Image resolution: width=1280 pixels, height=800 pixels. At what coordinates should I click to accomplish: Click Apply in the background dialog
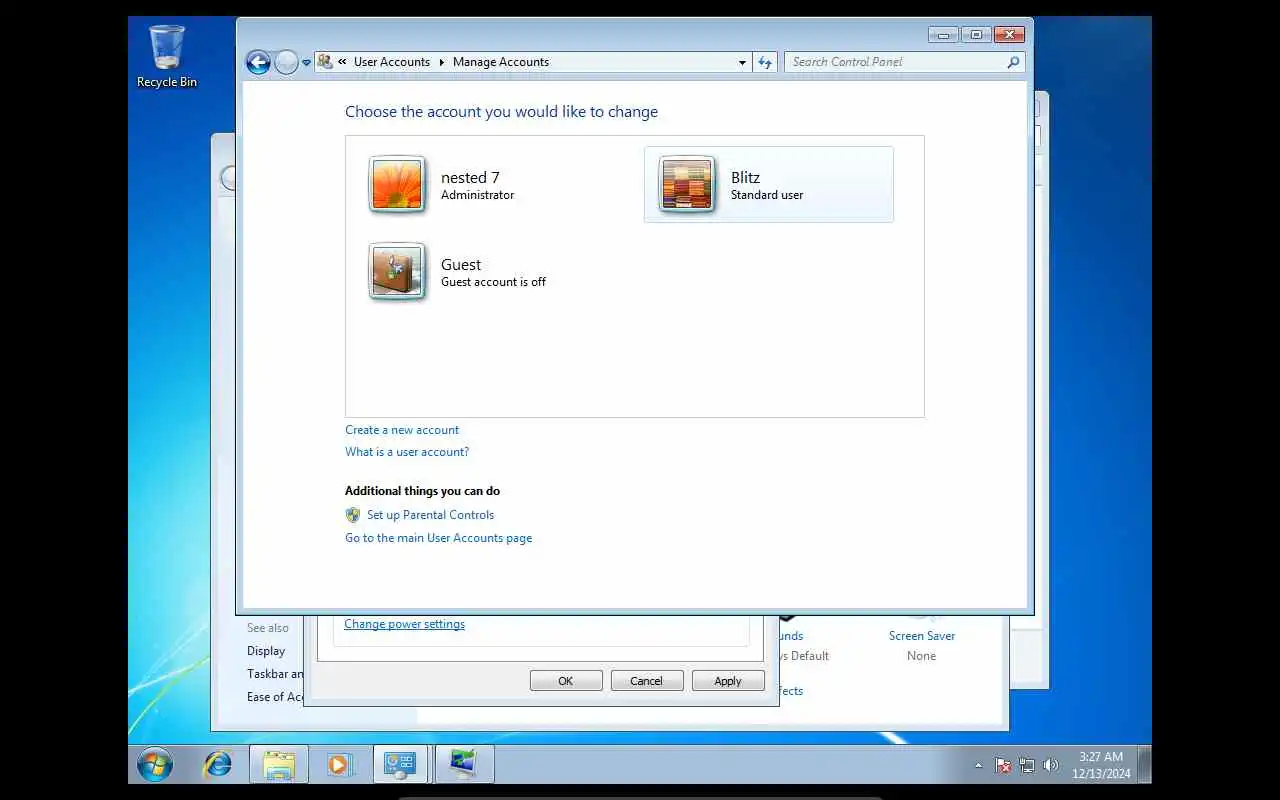pyautogui.click(x=728, y=681)
